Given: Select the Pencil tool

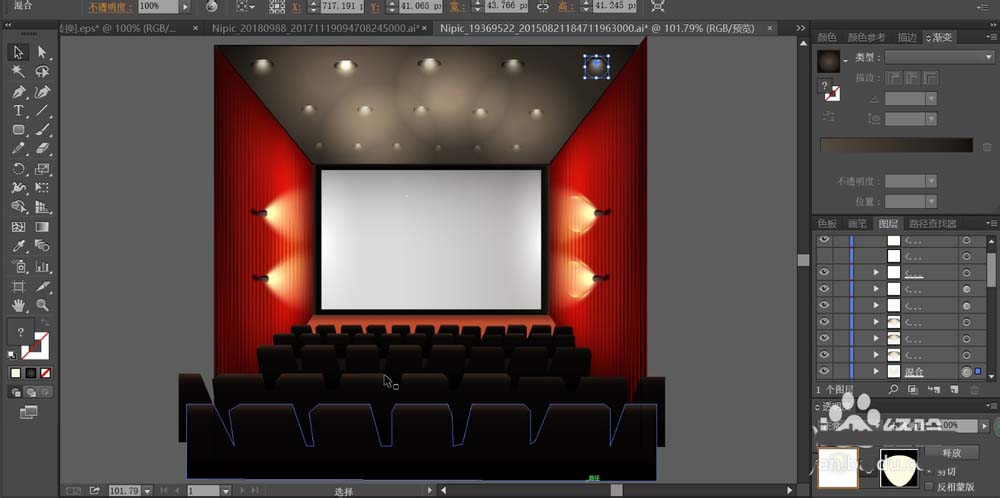Looking at the screenshot, I should (18, 149).
